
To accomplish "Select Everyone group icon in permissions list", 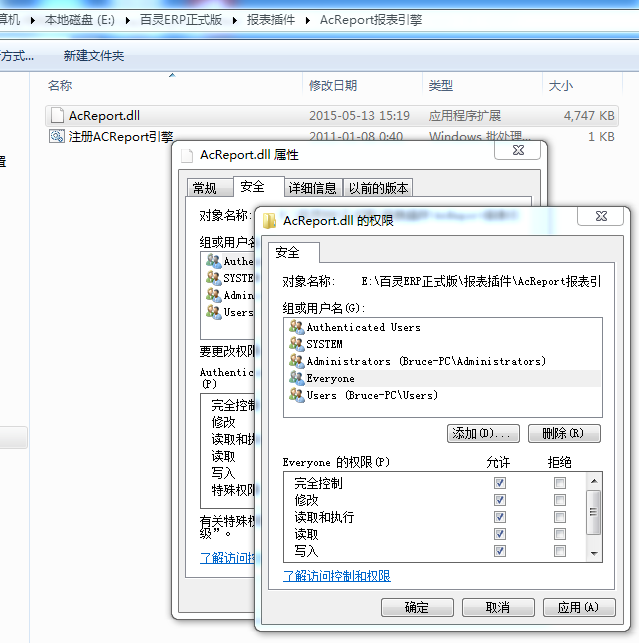I will (296, 378).
